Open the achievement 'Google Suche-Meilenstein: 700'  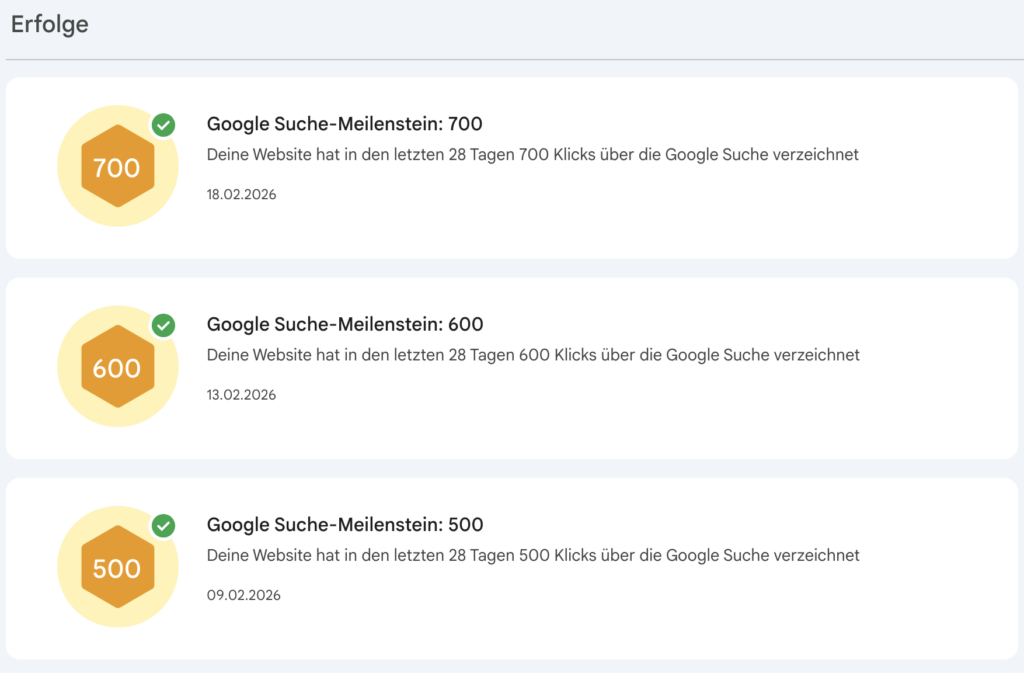(344, 124)
